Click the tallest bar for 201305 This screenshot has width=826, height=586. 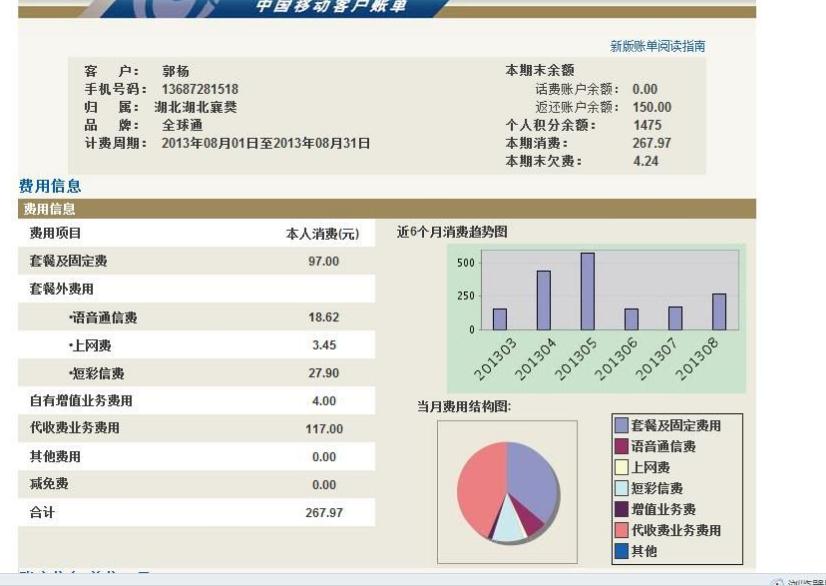pyautogui.click(x=588, y=291)
